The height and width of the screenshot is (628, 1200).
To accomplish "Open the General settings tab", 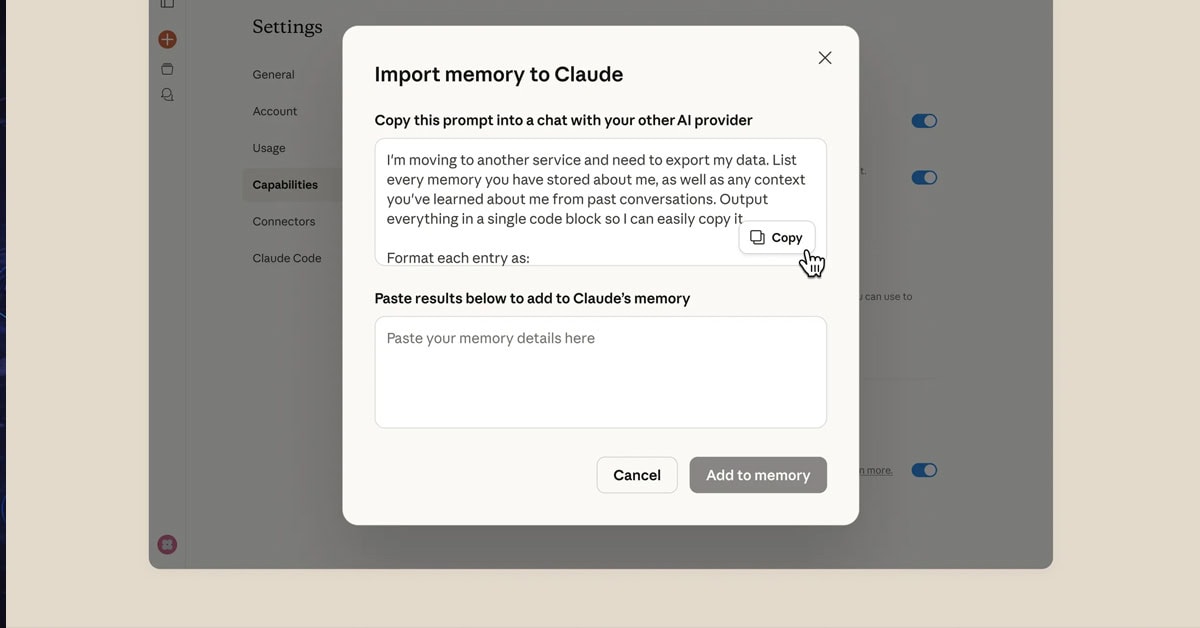I will tap(273, 75).
